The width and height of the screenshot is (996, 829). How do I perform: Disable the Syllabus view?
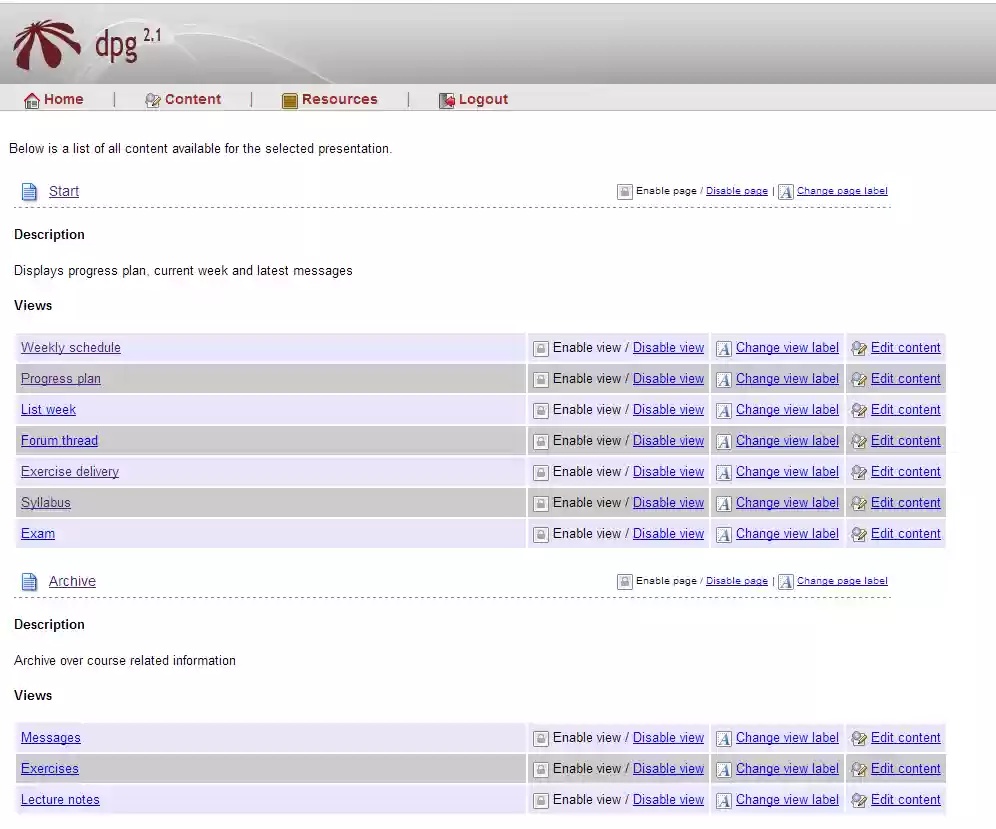668,502
